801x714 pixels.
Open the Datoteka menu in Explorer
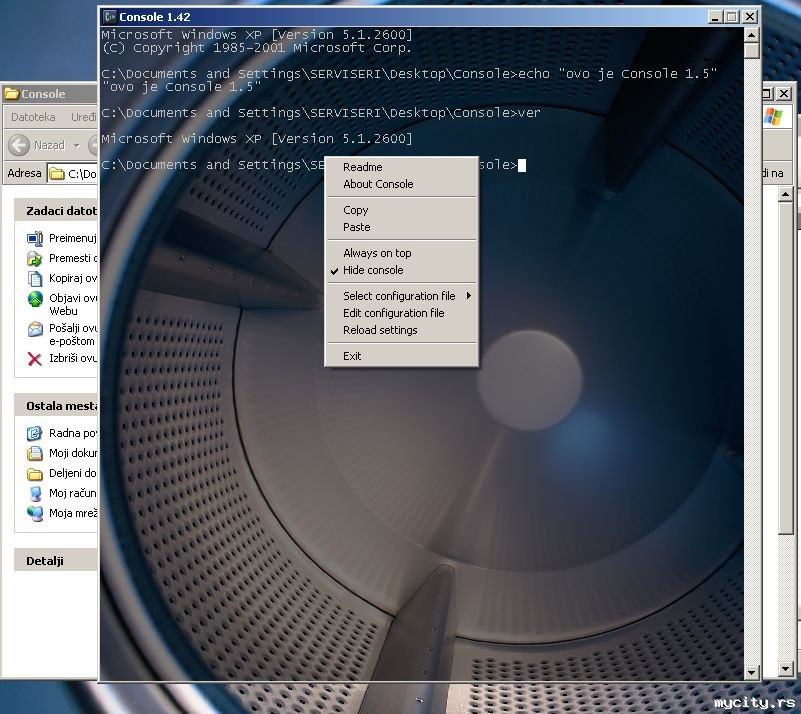coord(33,118)
